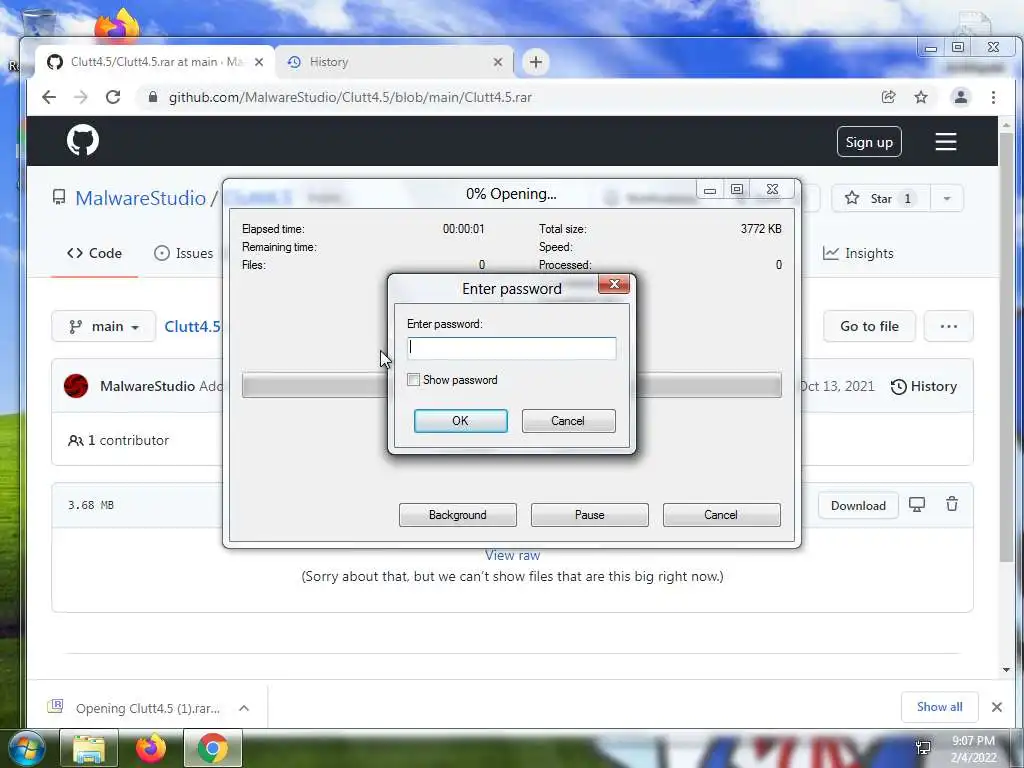
Task: Bookmark this tab with the star icon
Action: tap(921, 97)
